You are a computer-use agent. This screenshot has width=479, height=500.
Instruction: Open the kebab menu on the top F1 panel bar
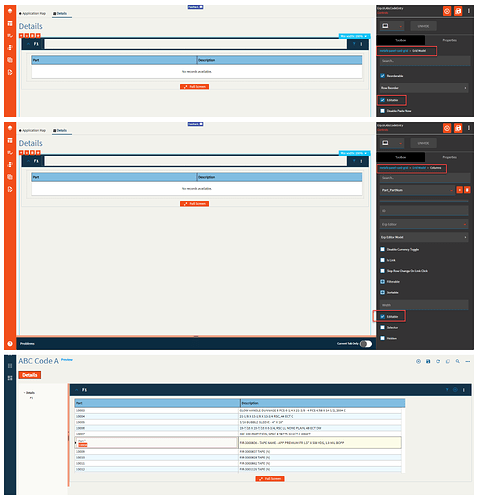click(x=361, y=44)
